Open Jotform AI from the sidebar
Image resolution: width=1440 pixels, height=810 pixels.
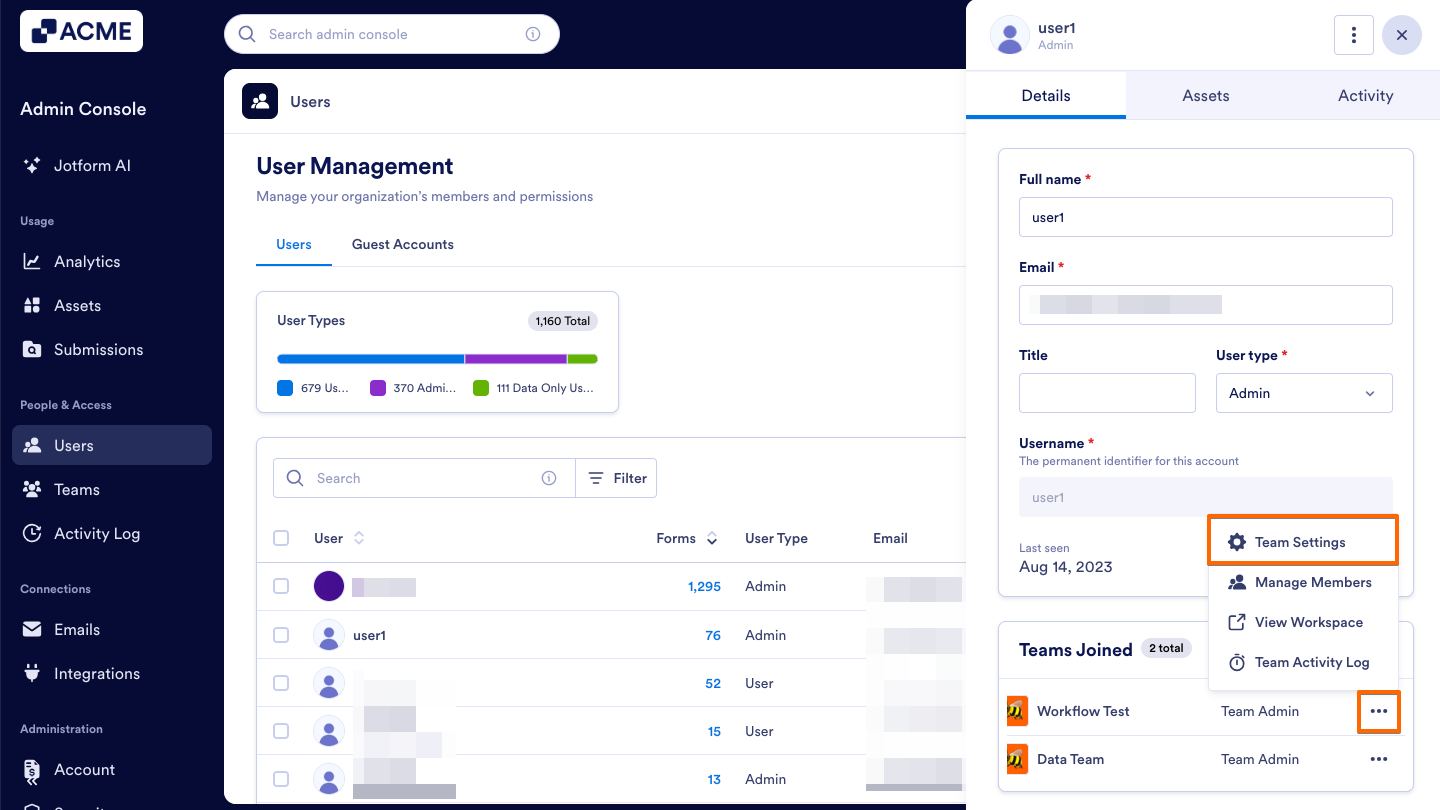click(93, 165)
